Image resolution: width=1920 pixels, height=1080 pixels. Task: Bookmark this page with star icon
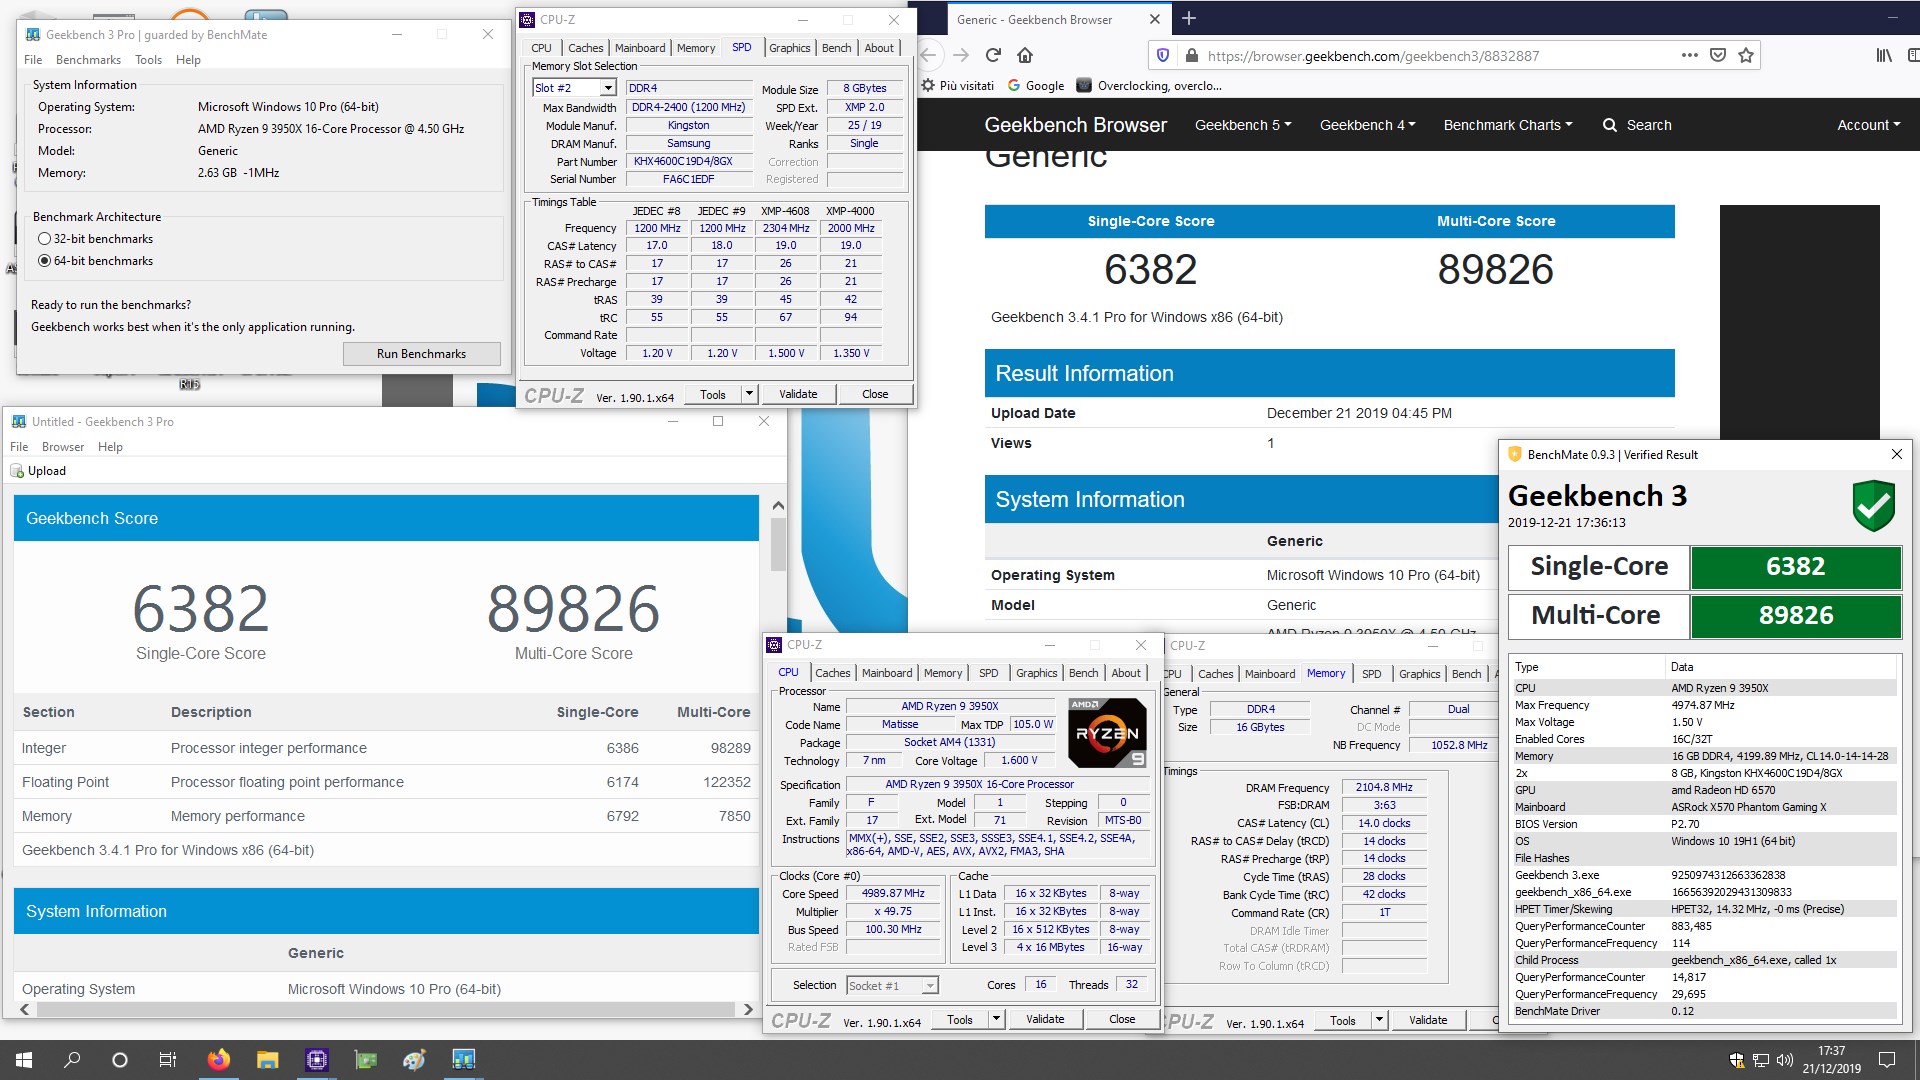1746,55
